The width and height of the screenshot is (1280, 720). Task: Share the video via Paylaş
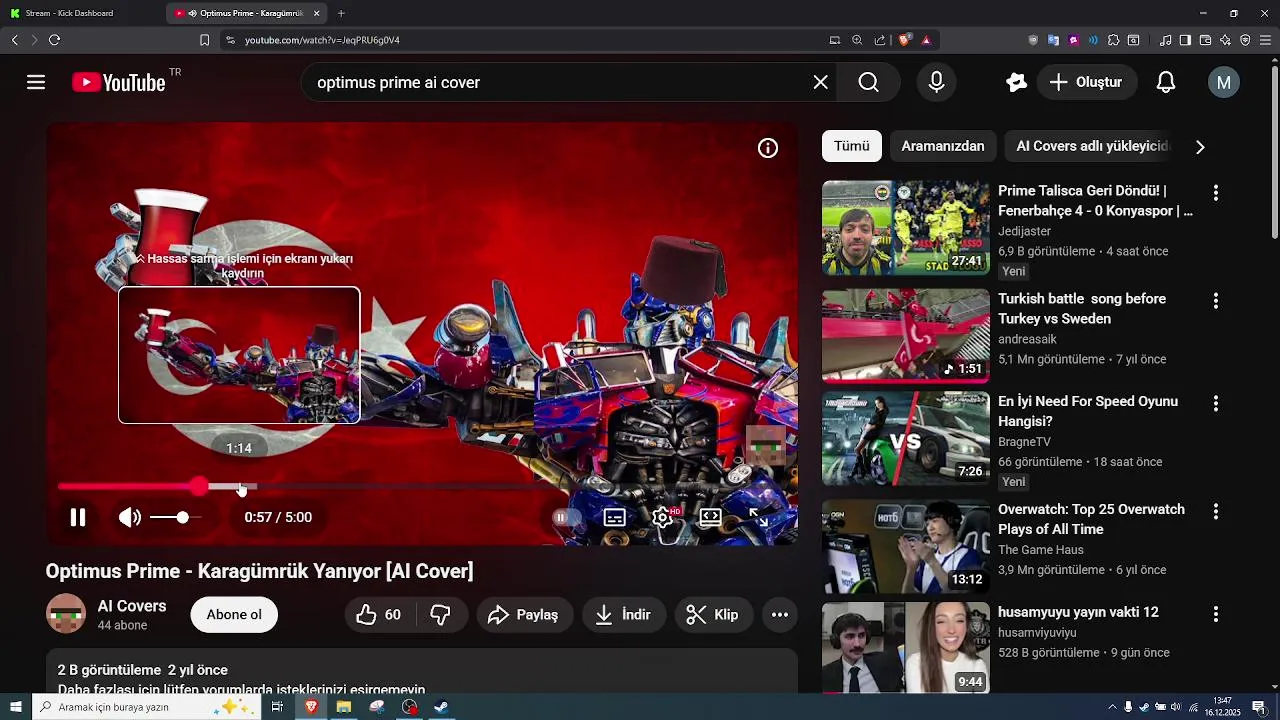[x=524, y=615]
